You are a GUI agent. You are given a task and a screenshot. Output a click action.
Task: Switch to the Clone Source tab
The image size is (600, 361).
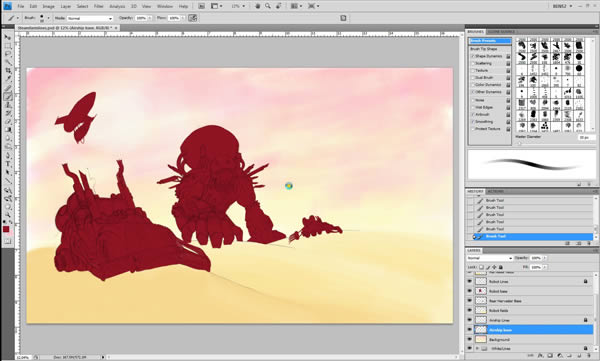tap(501, 31)
